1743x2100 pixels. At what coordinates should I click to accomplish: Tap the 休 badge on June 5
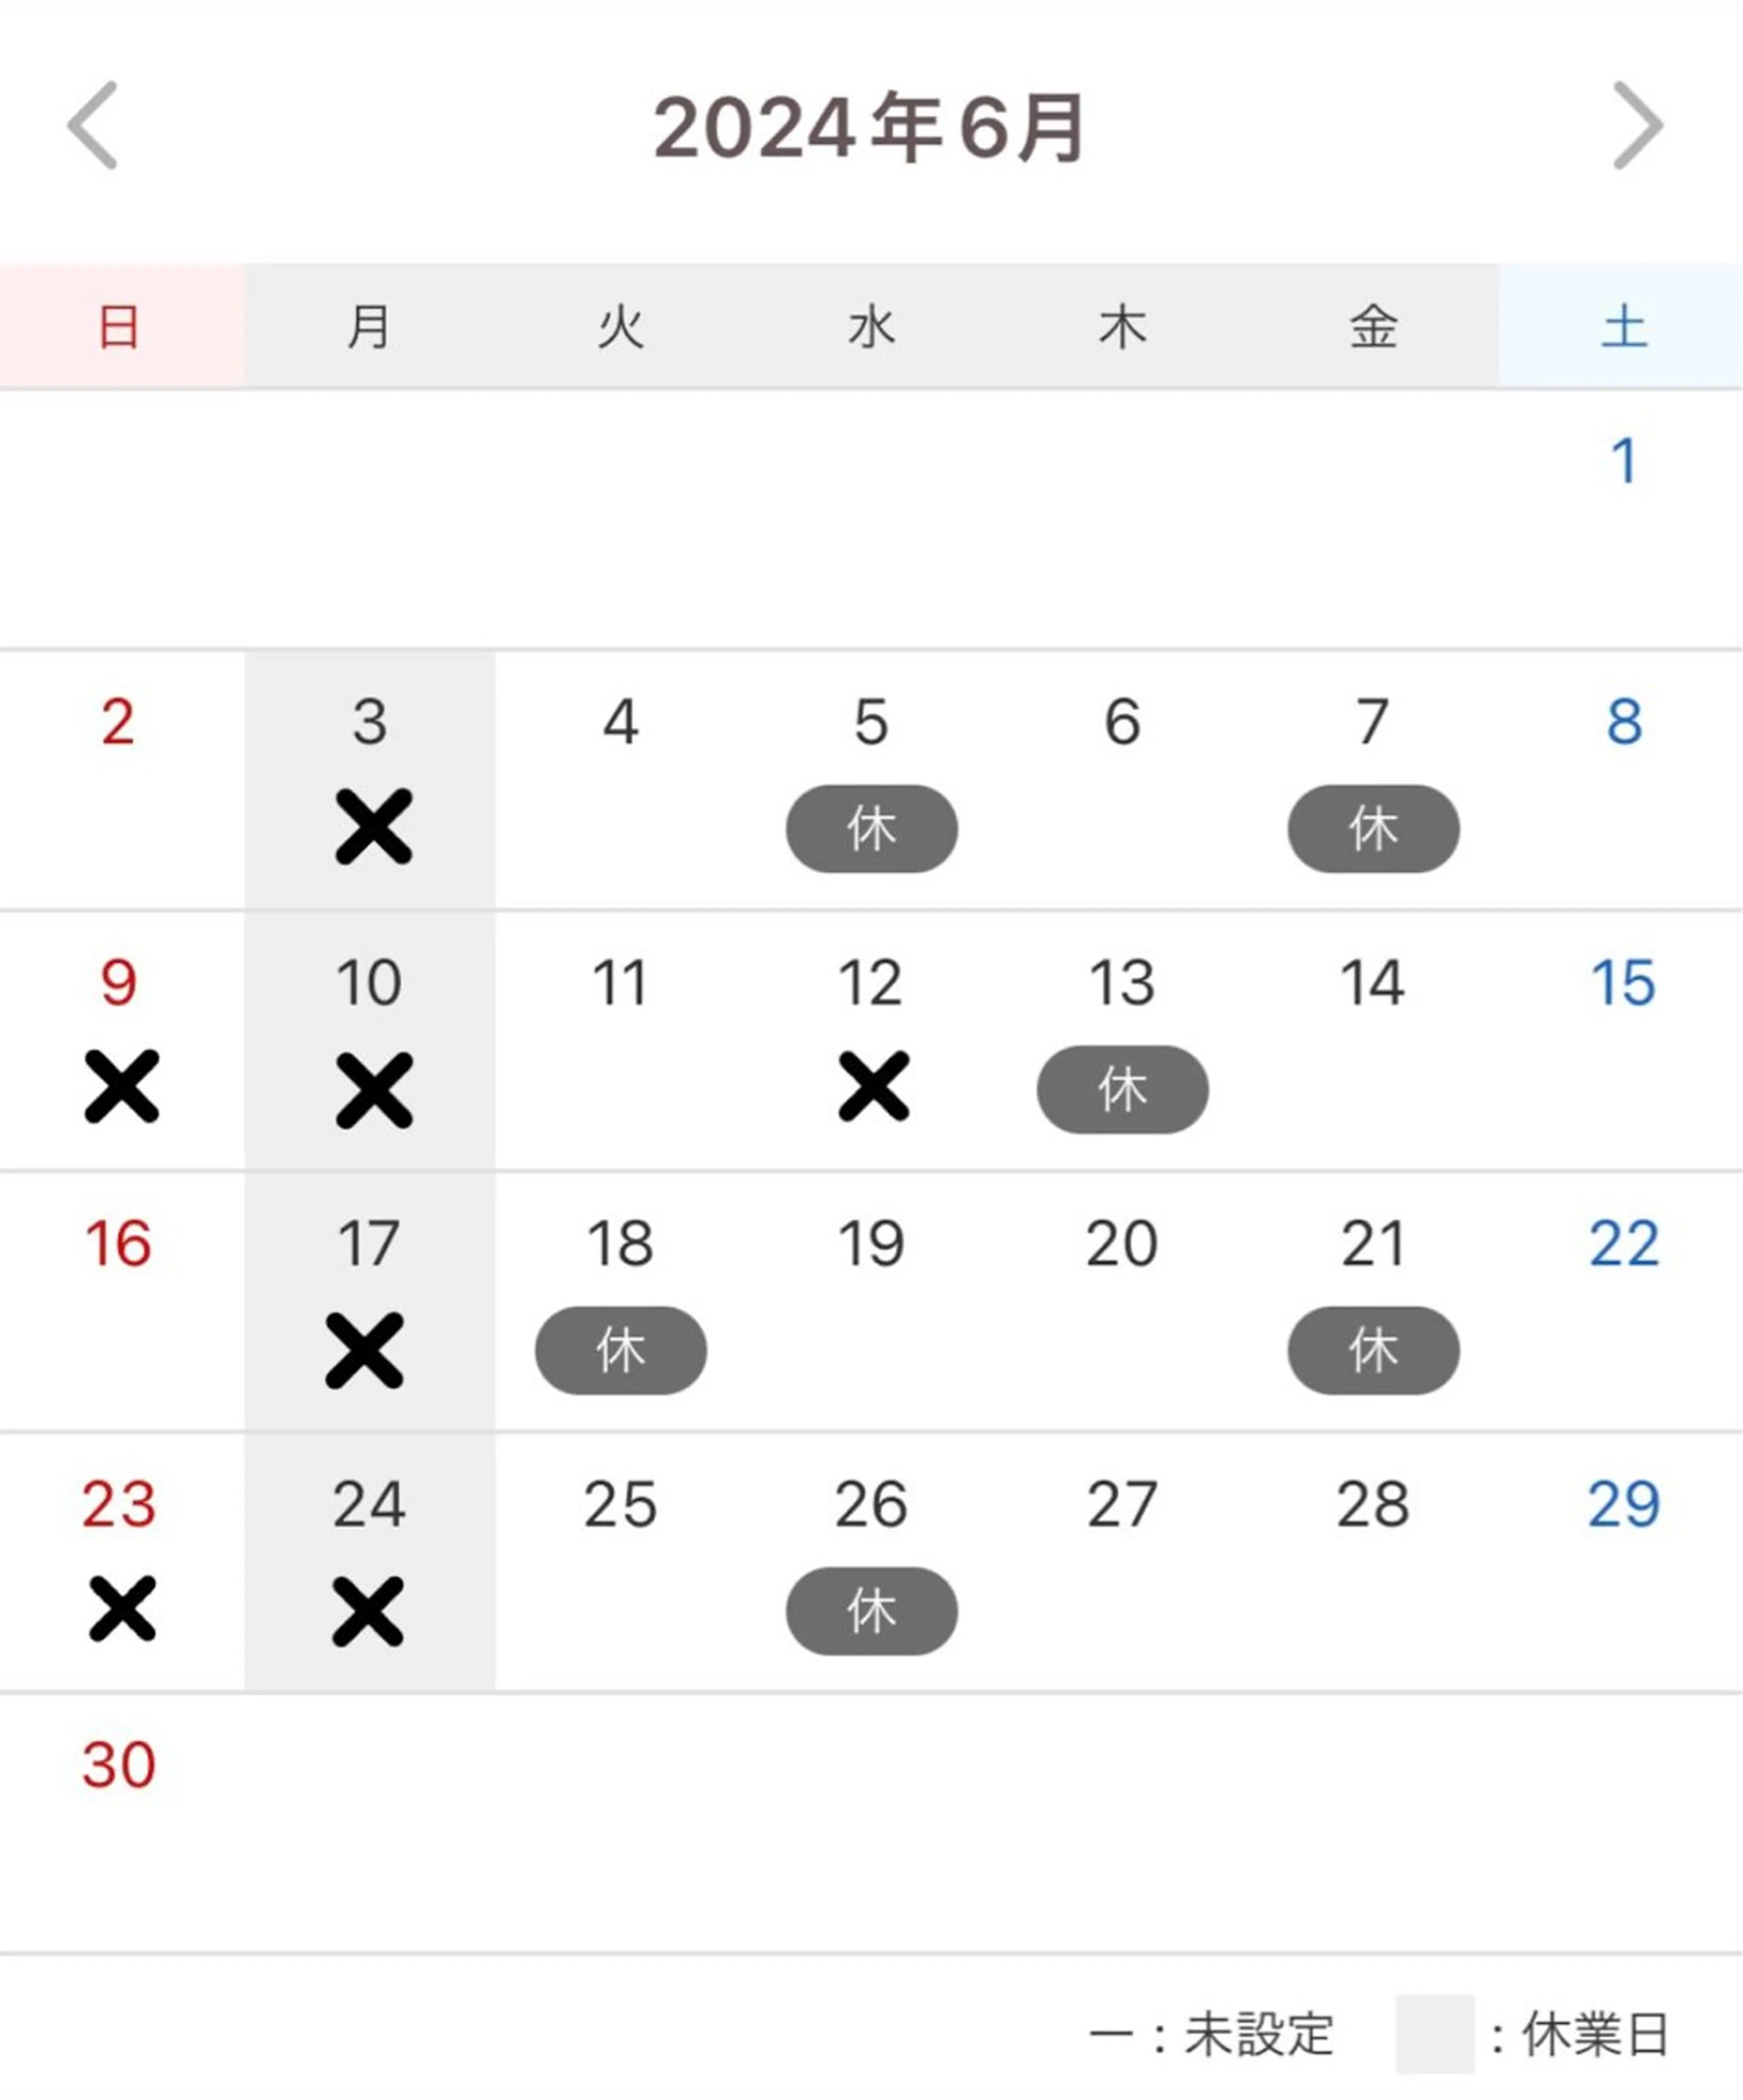(872, 829)
